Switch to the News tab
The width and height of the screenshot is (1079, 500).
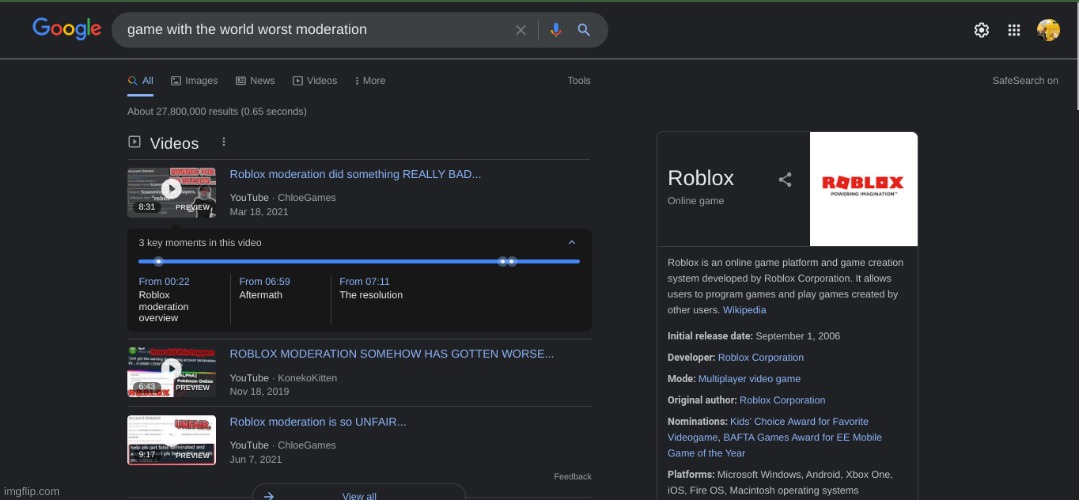click(255, 80)
